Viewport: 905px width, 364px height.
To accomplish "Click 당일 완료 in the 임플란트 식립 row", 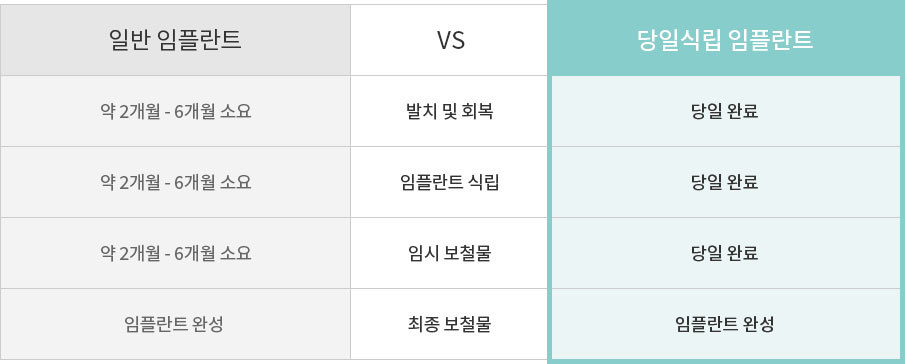I will pyautogui.click(x=724, y=182).
